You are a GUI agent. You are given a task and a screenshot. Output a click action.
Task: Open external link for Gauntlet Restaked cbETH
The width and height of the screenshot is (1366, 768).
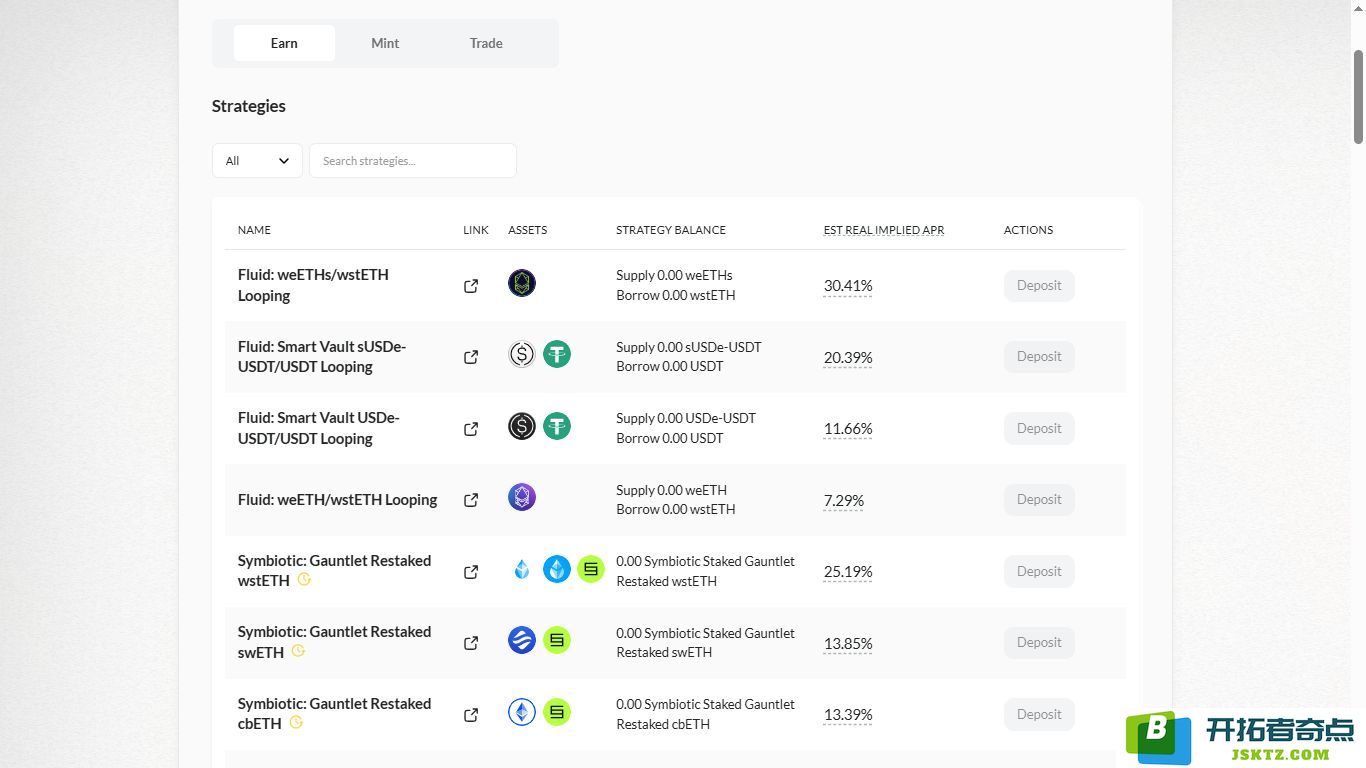point(471,715)
